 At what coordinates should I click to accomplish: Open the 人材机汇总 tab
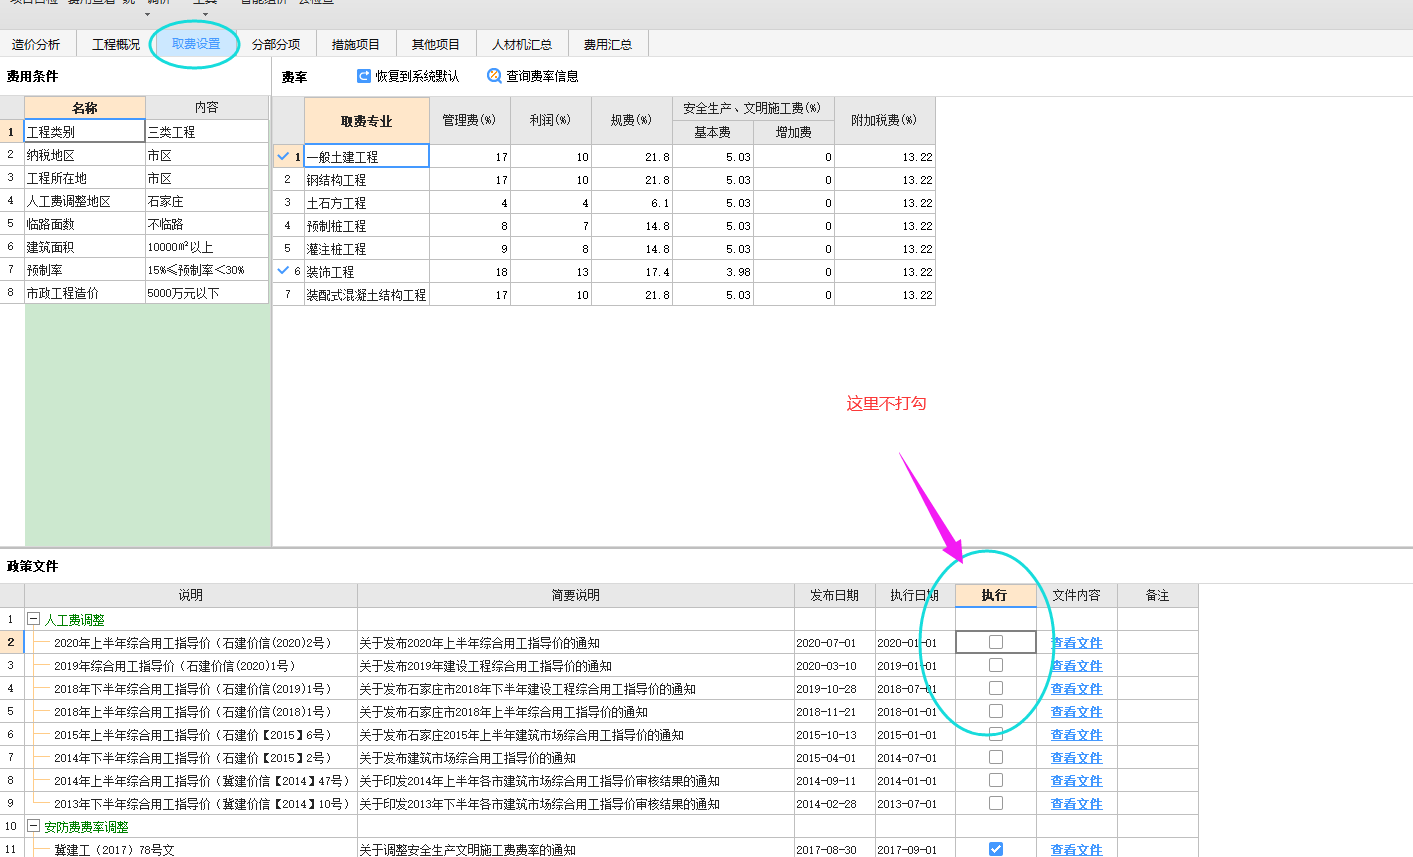pos(522,44)
